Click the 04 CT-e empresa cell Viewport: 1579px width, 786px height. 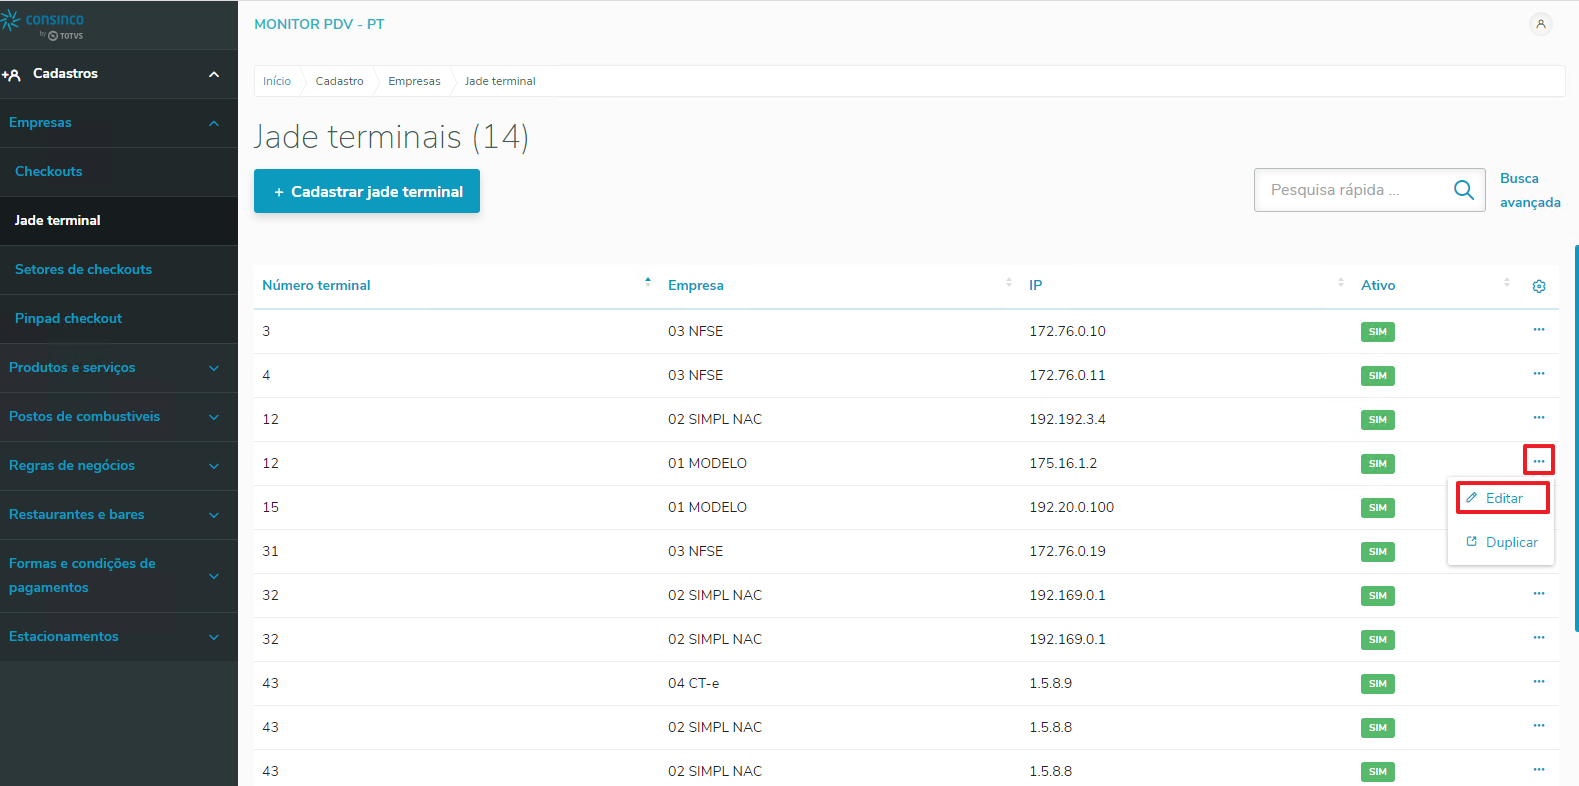click(x=694, y=683)
